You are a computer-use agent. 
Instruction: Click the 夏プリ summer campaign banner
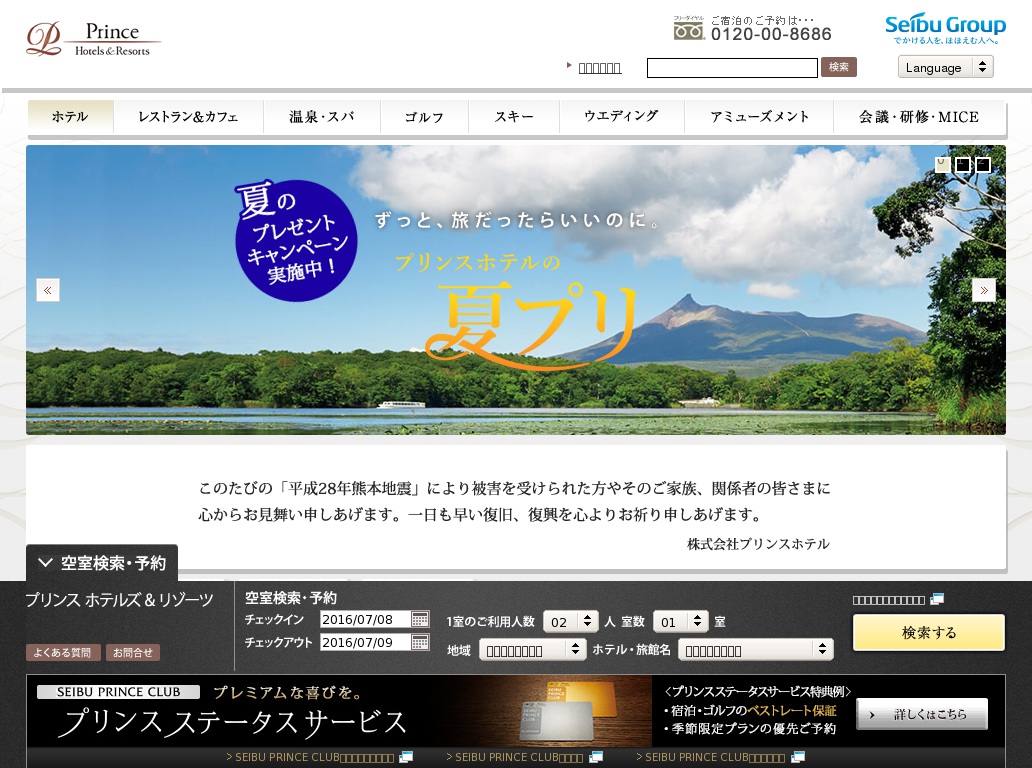pos(516,290)
